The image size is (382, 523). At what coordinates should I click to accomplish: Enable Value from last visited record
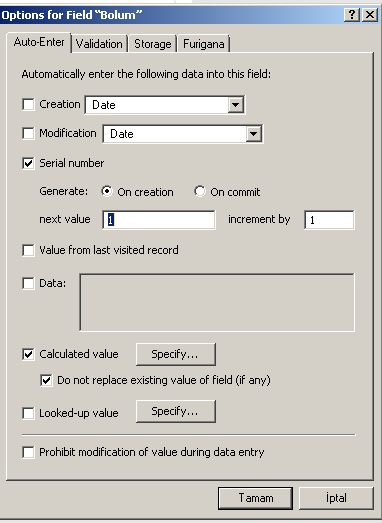pyautogui.click(x=28, y=250)
